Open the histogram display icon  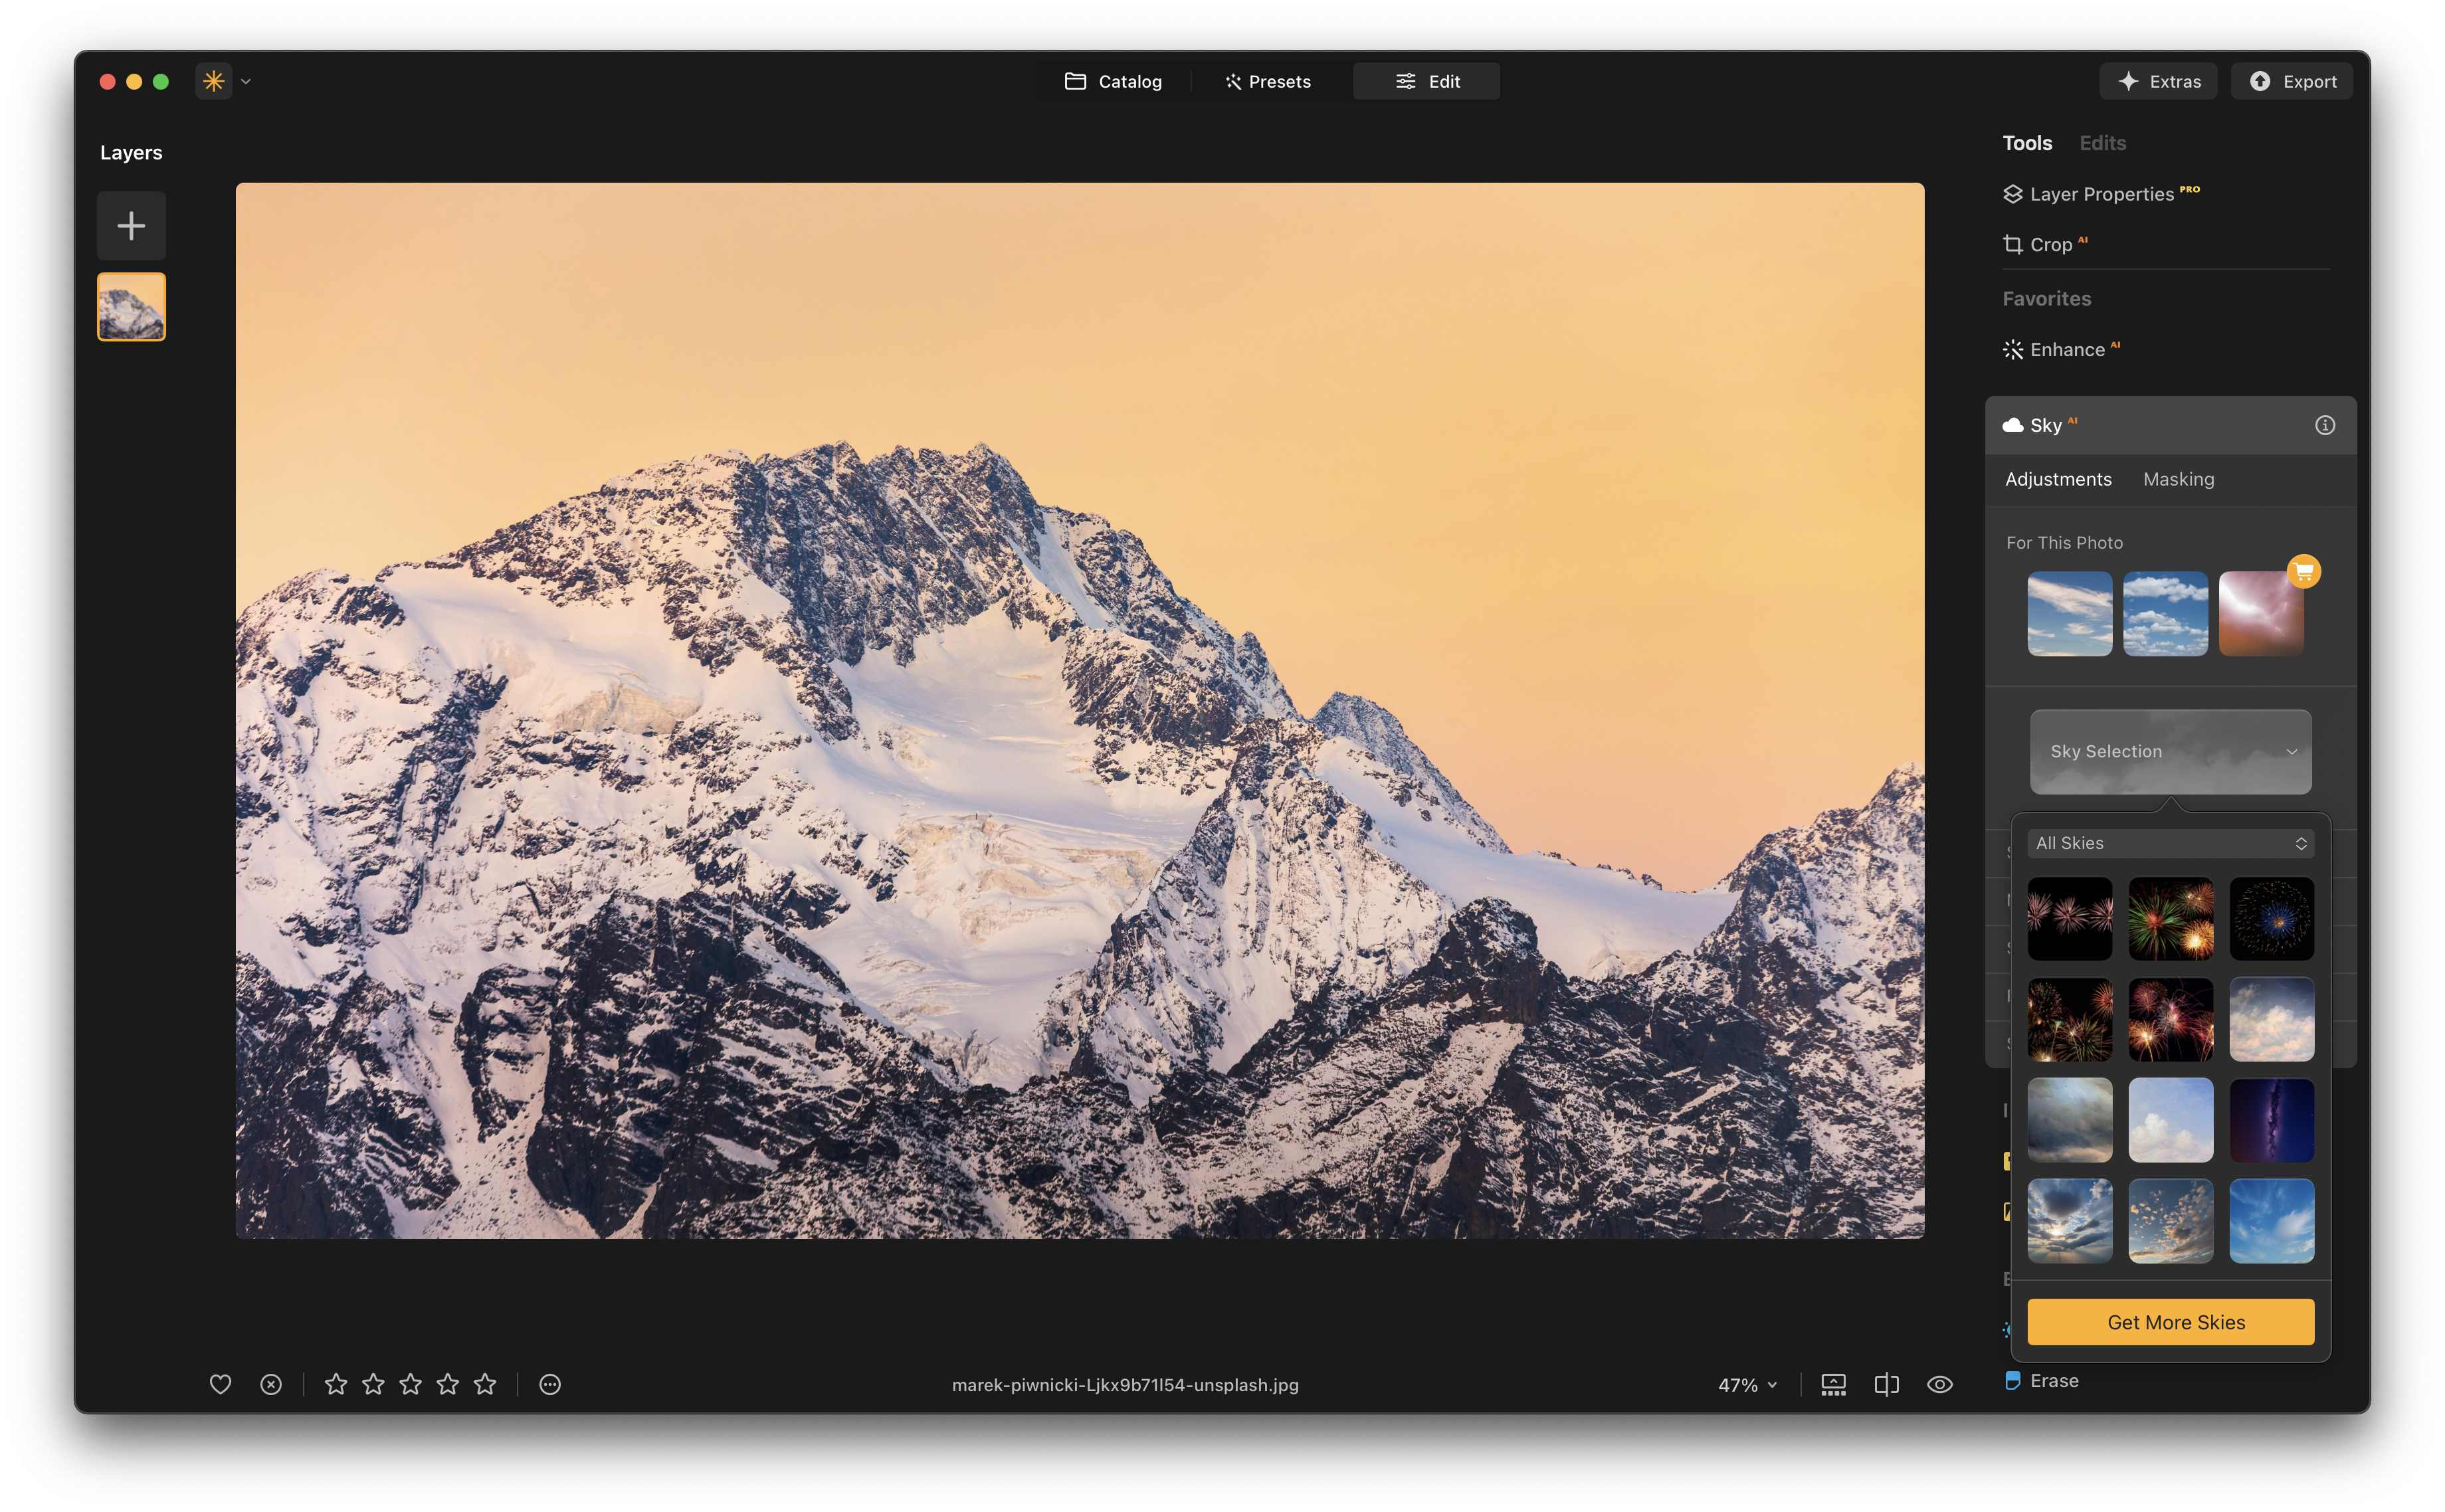point(1833,1384)
